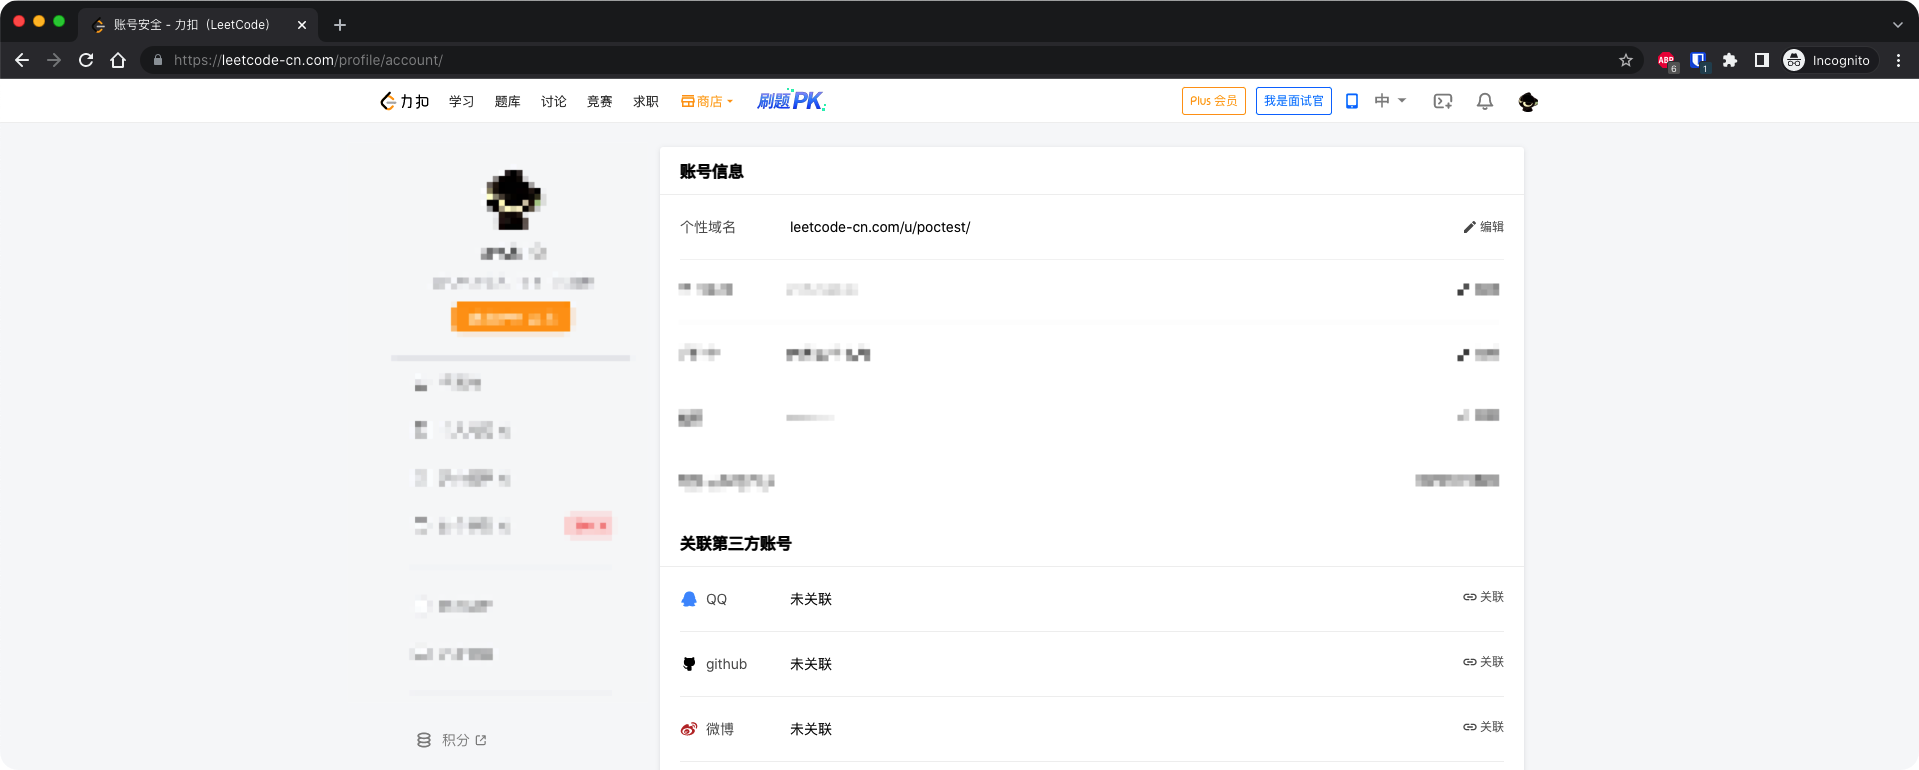
Task: Click the orange button under profile name
Action: (x=511, y=318)
